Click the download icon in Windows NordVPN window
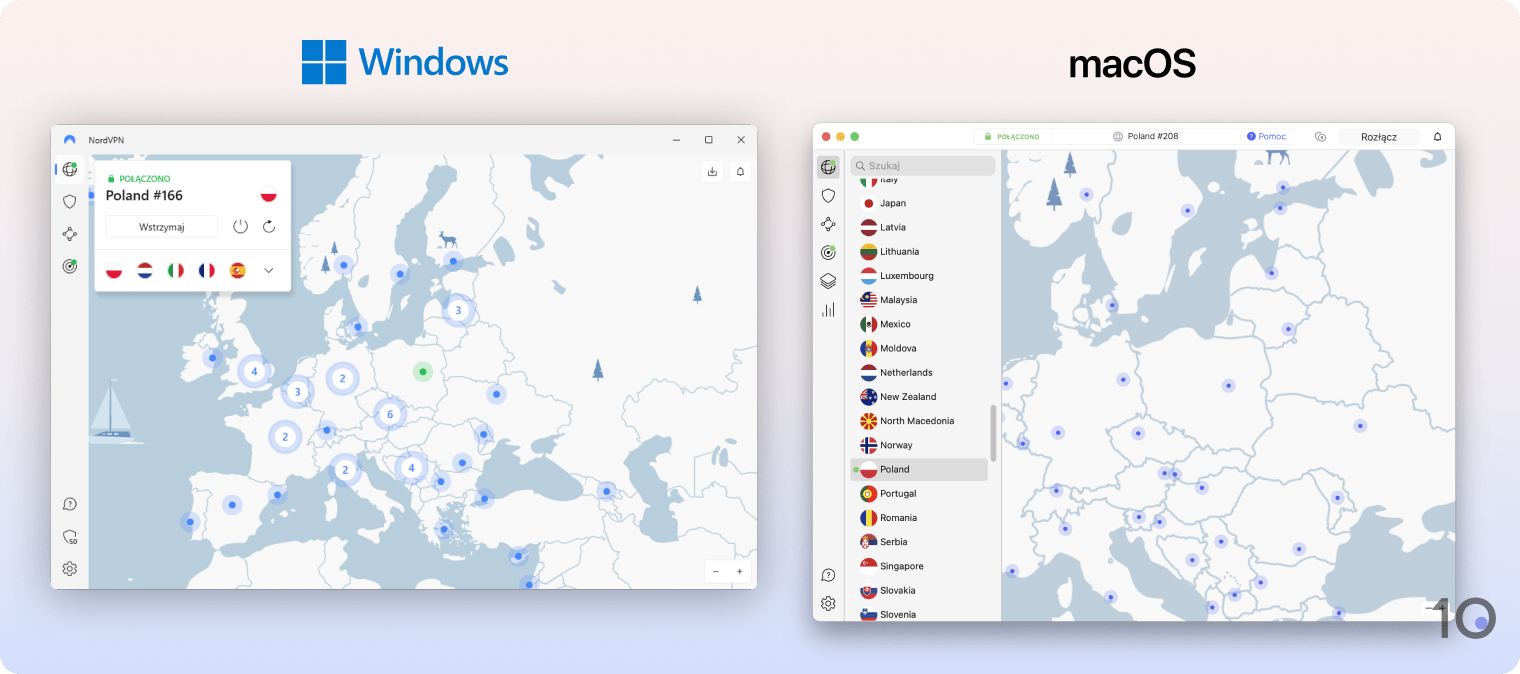The height and width of the screenshot is (674, 1520). [x=712, y=171]
